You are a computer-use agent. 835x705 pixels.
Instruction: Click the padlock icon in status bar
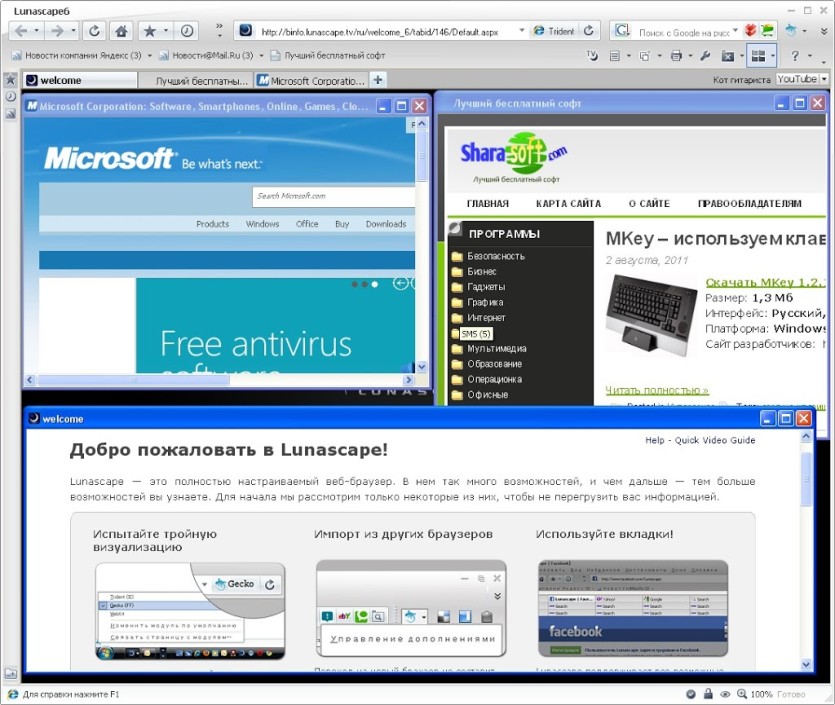708,694
